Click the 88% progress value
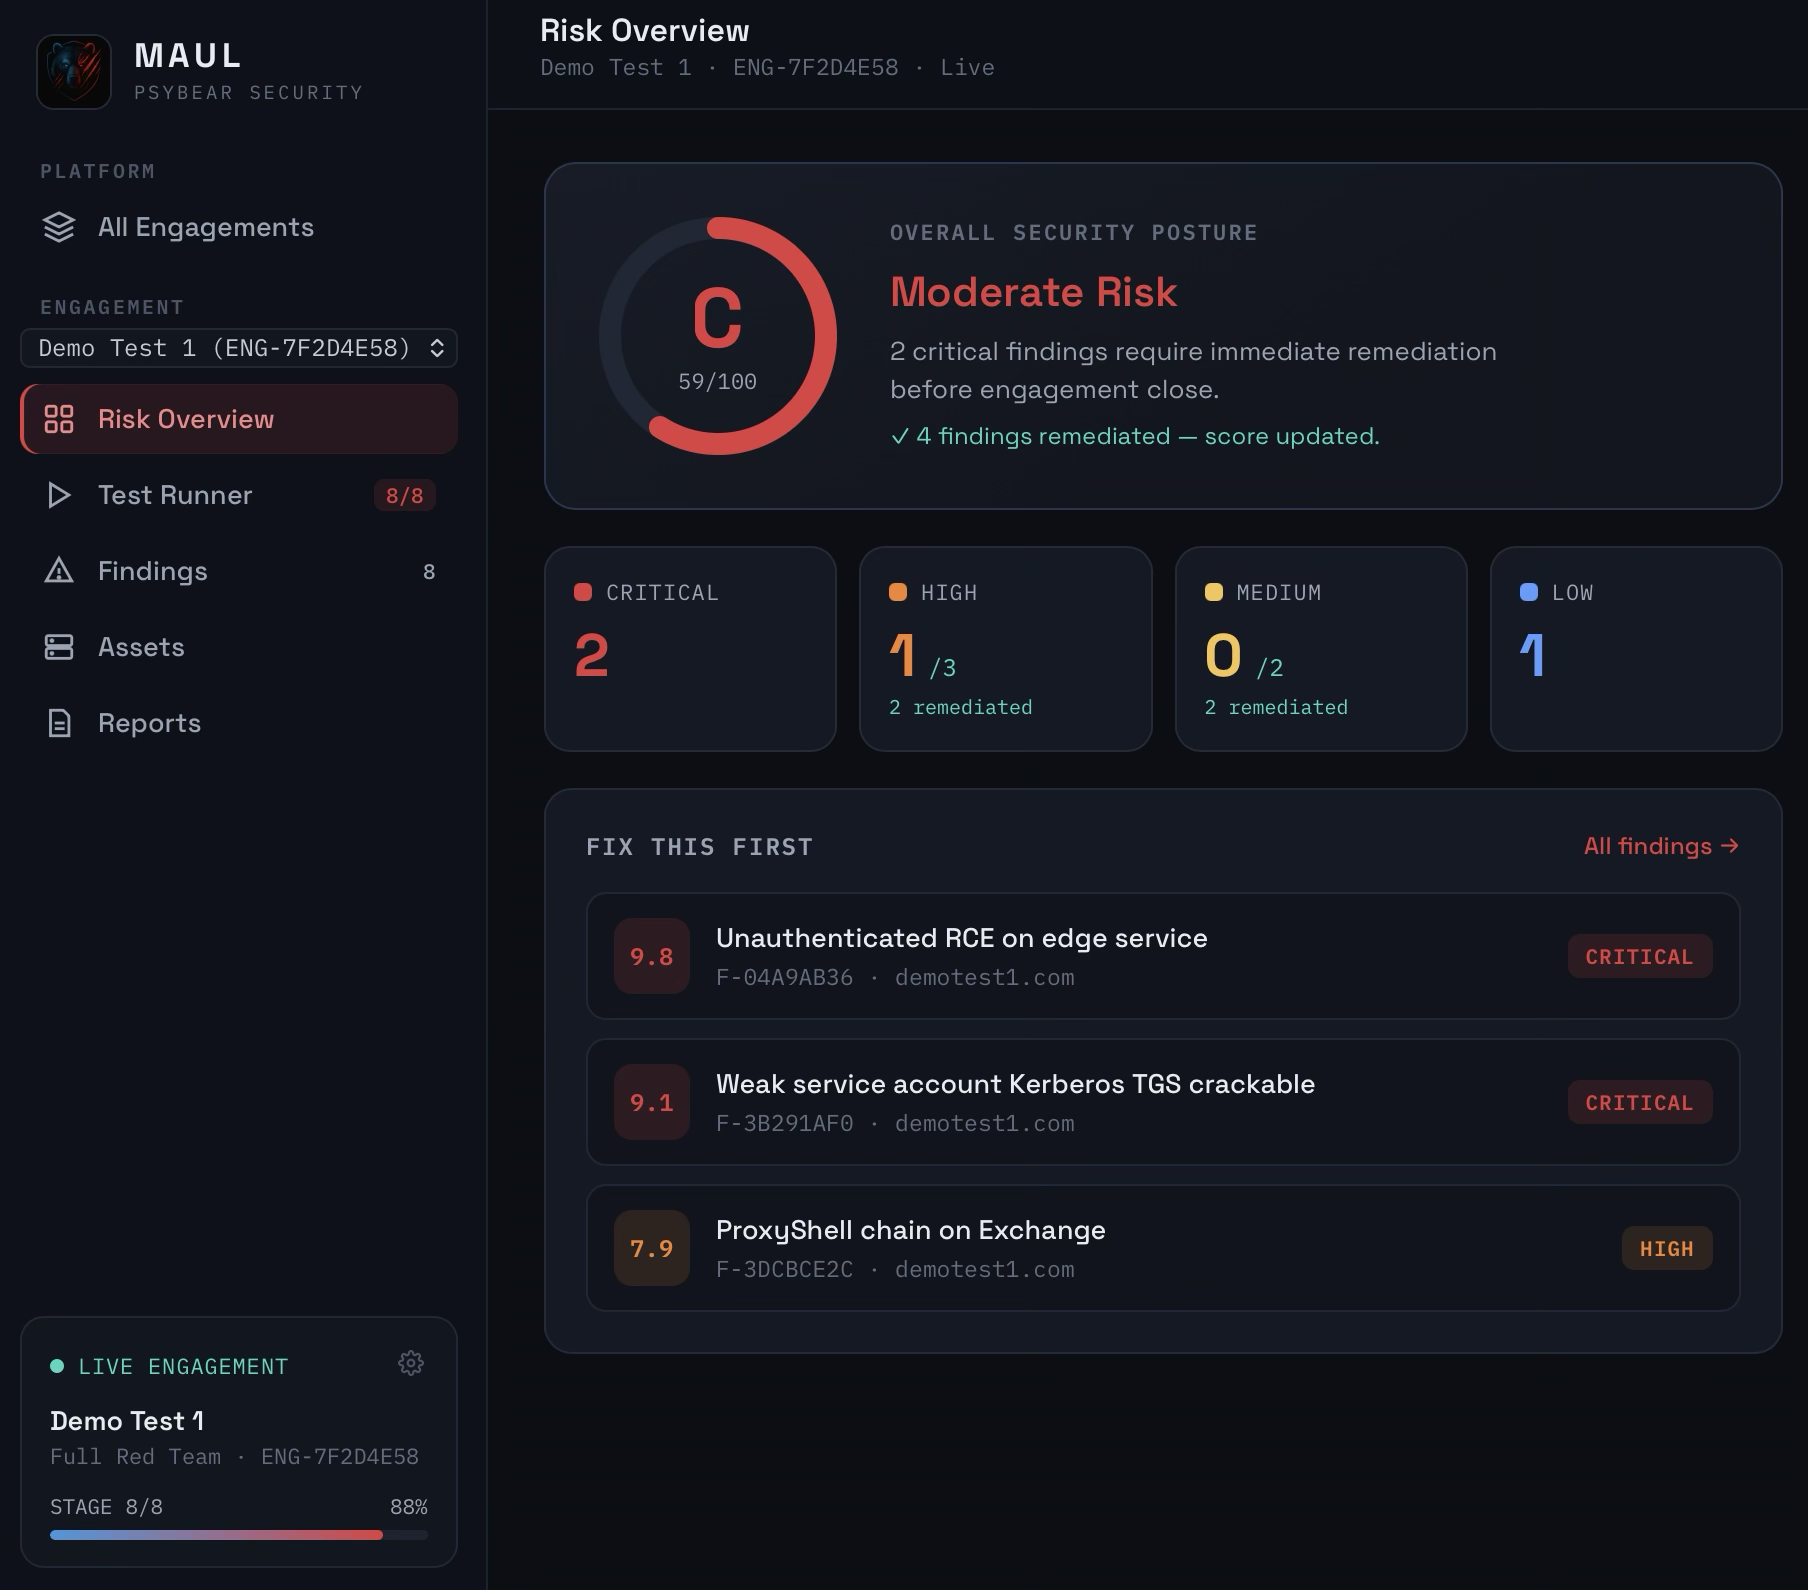The width and height of the screenshot is (1808, 1590). pos(409,1507)
